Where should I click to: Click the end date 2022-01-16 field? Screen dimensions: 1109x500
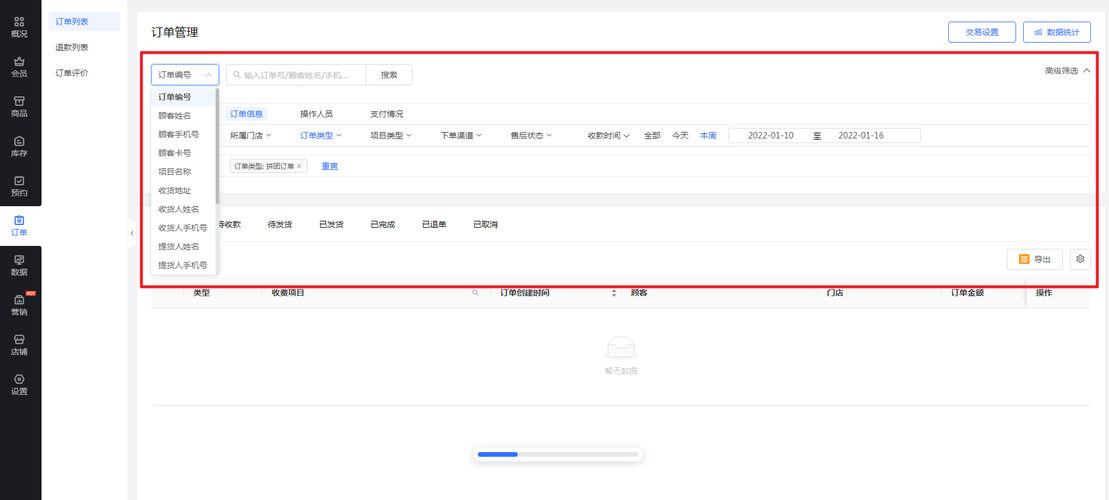point(861,135)
